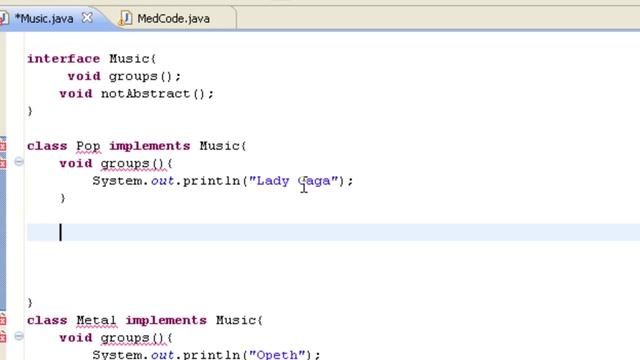The width and height of the screenshot is (640, 360).
Task: Open the MedCode.java tab
Action: click(173, 18)
